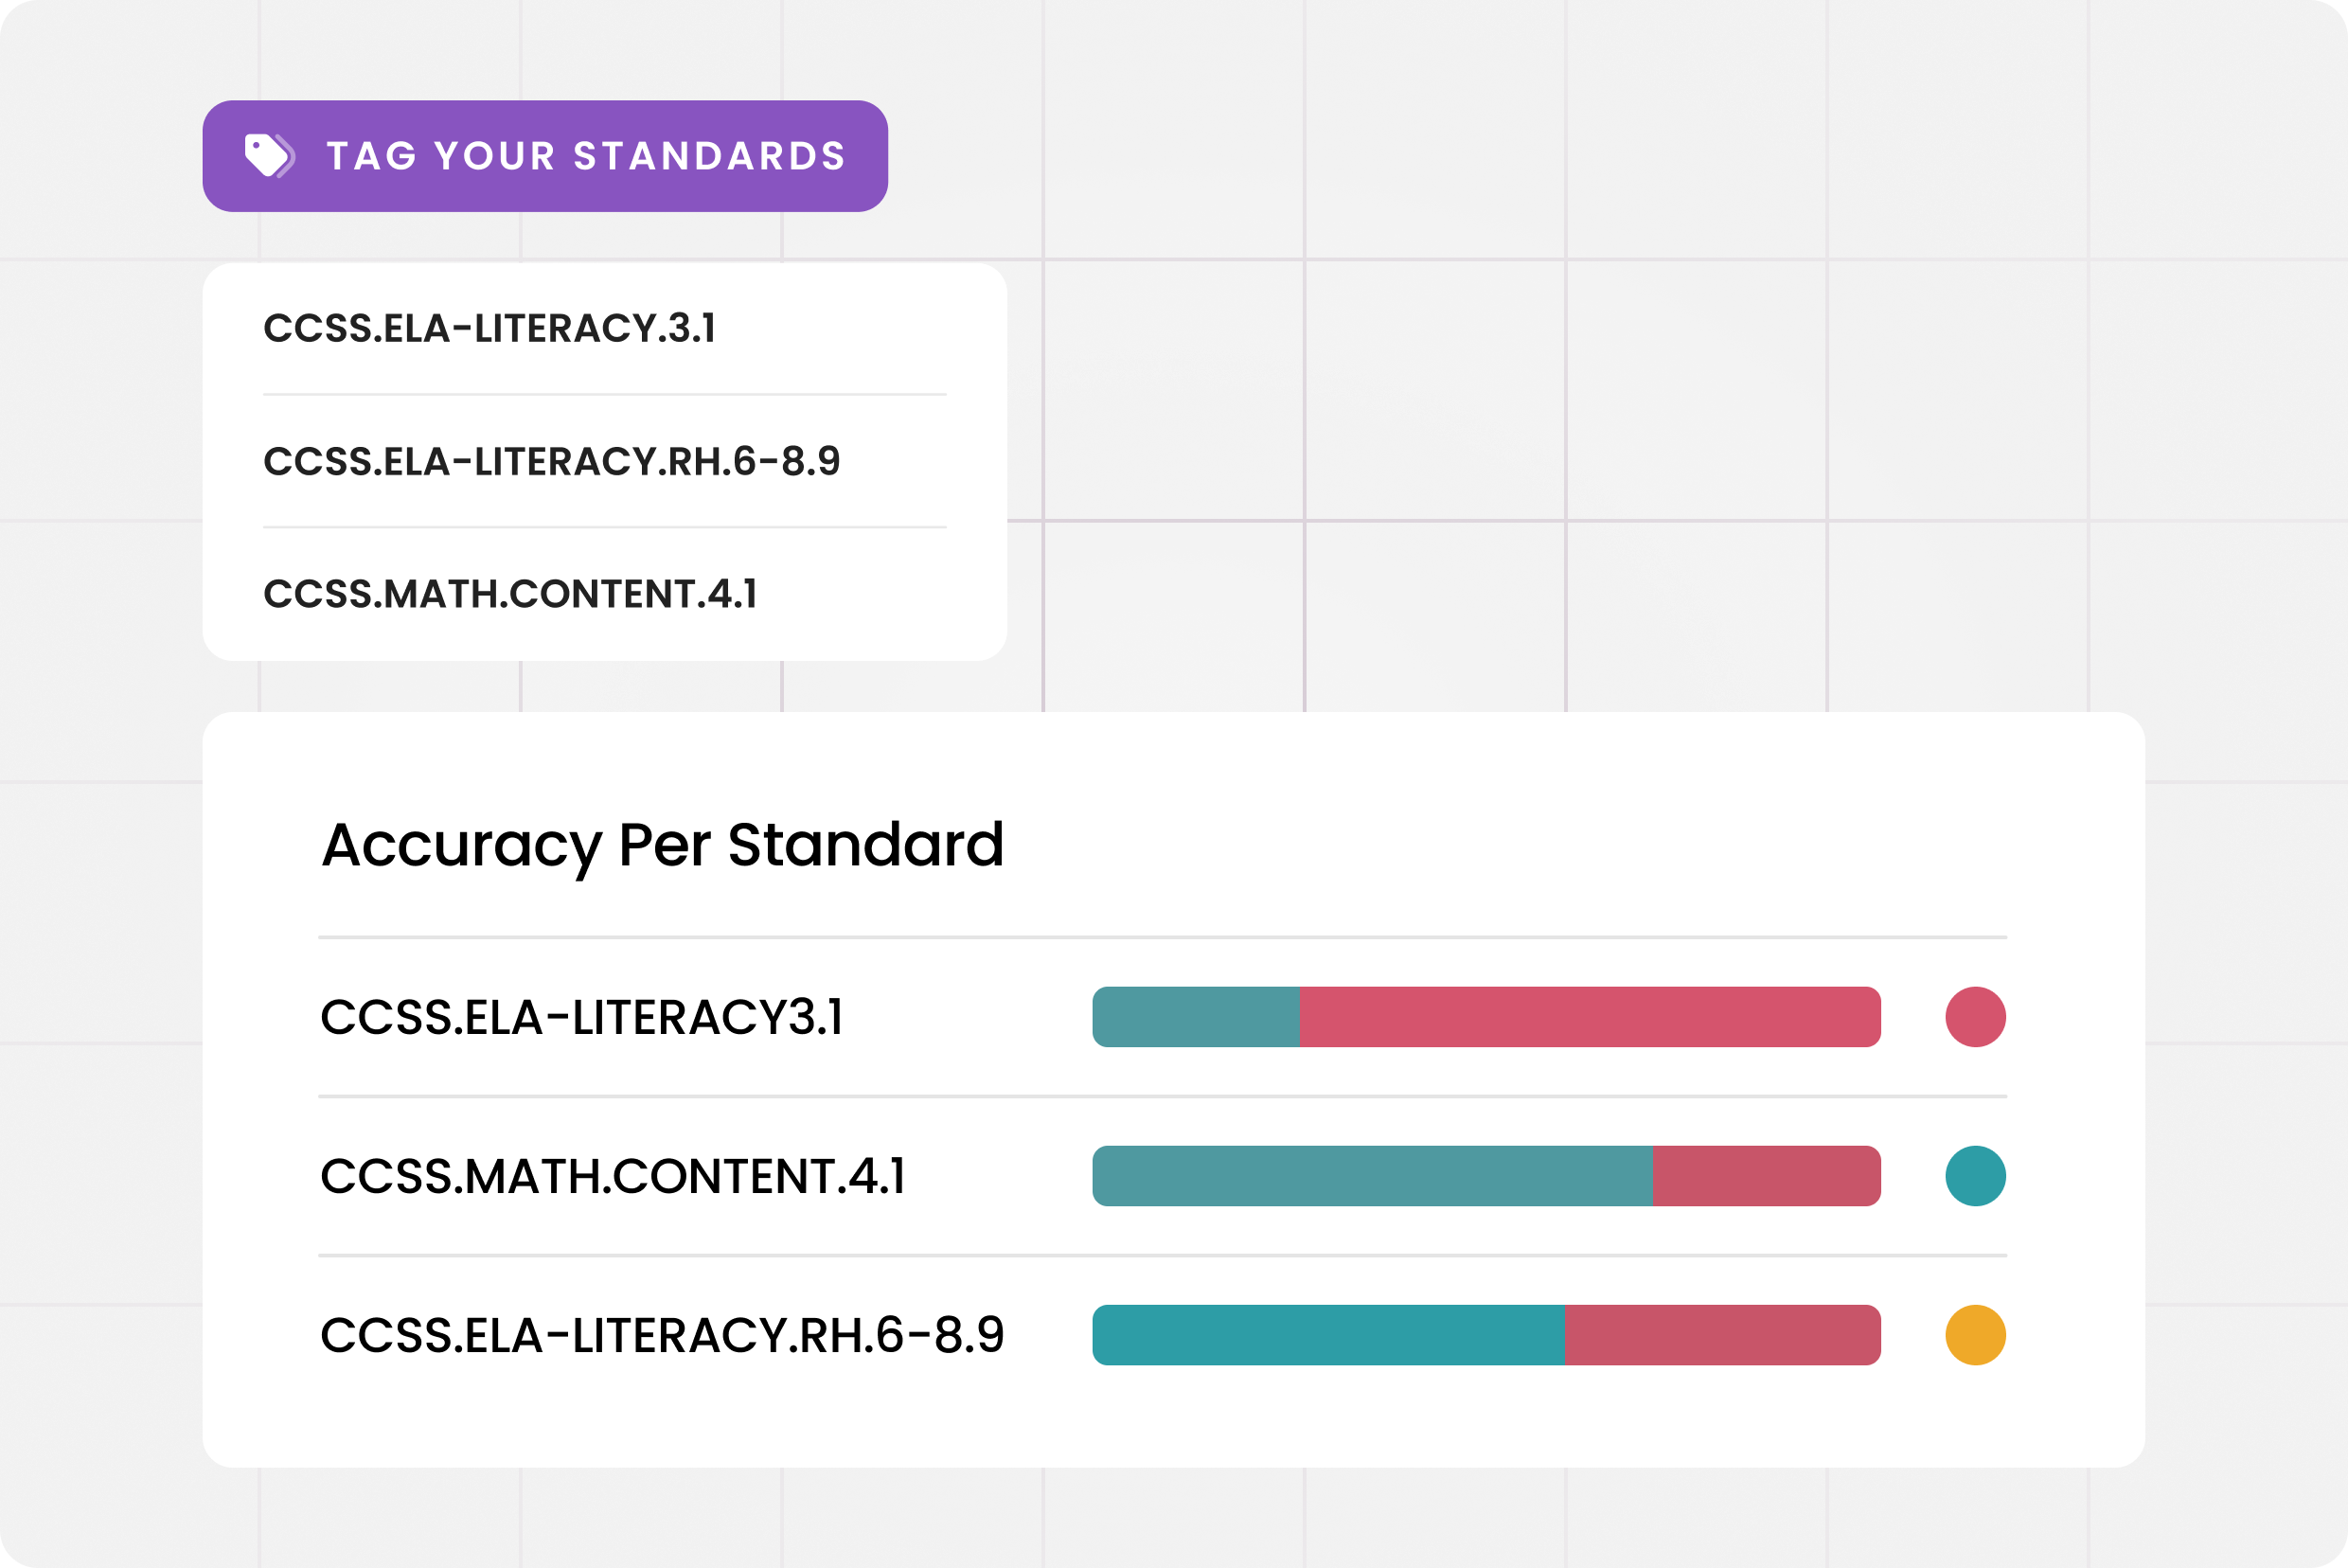Click the red portion of the CCSS.MATH.CONTENT.4.1 bar
The image size is (2348, 1568).
[1767, 1176]
